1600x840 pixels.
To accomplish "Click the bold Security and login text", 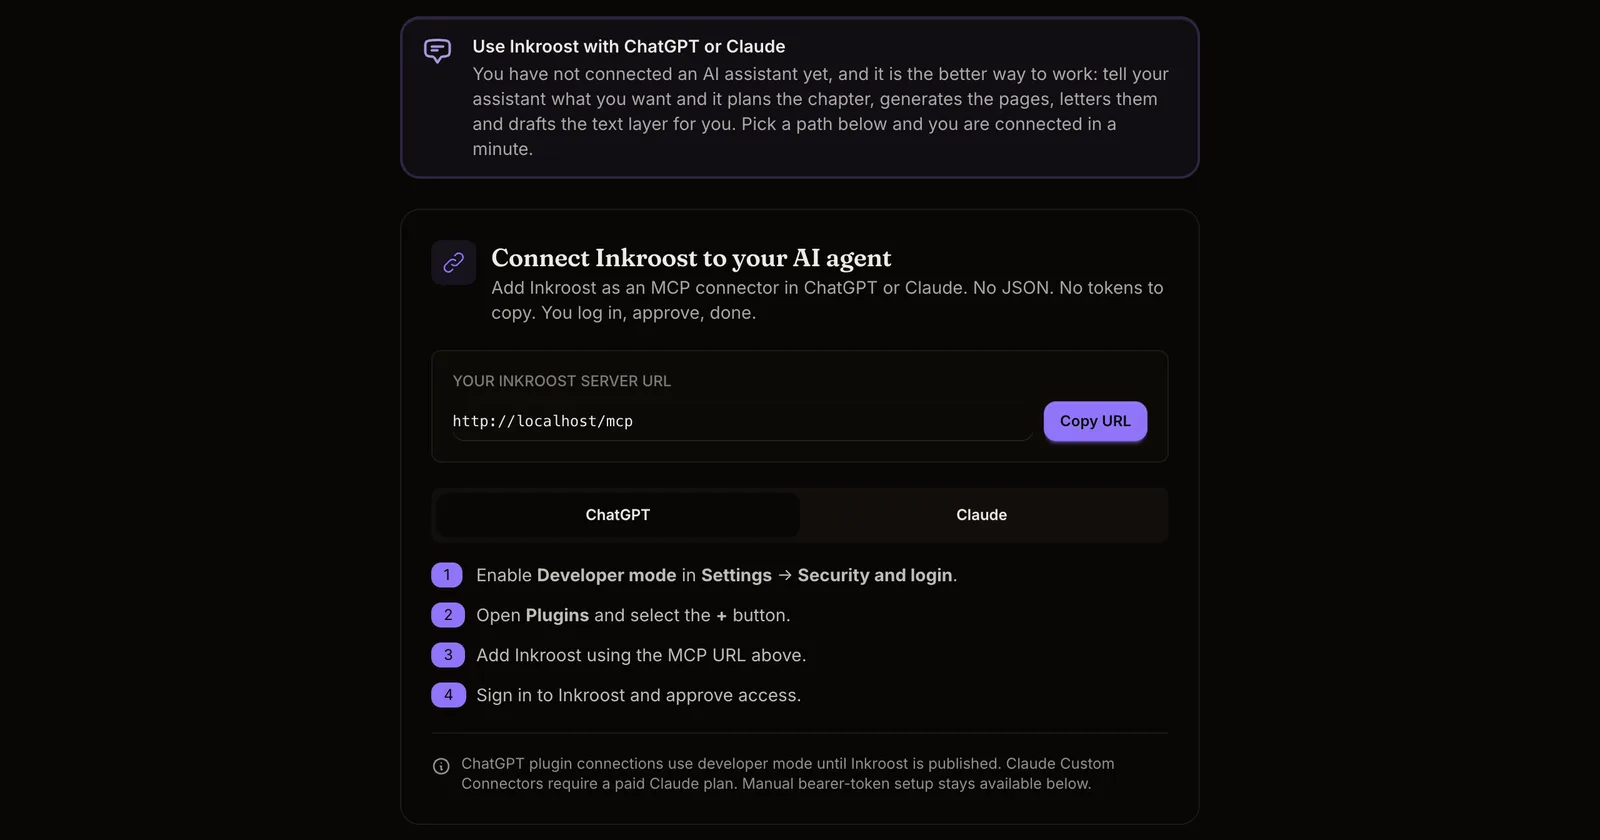I will [875, 575].
